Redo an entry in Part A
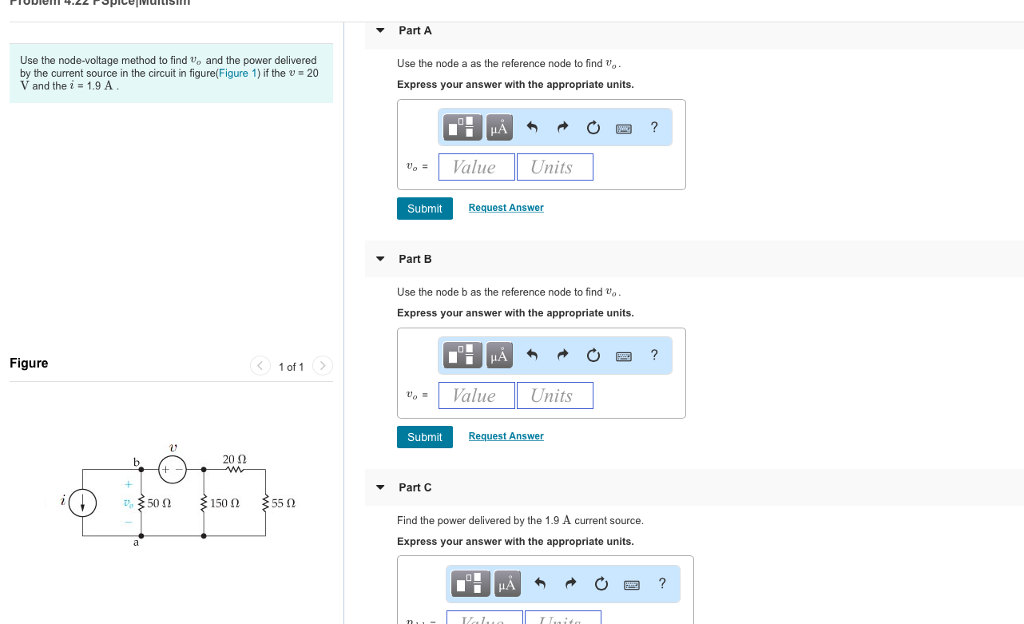Viewport: 1024px width, 624px height. tap(562, 127)
